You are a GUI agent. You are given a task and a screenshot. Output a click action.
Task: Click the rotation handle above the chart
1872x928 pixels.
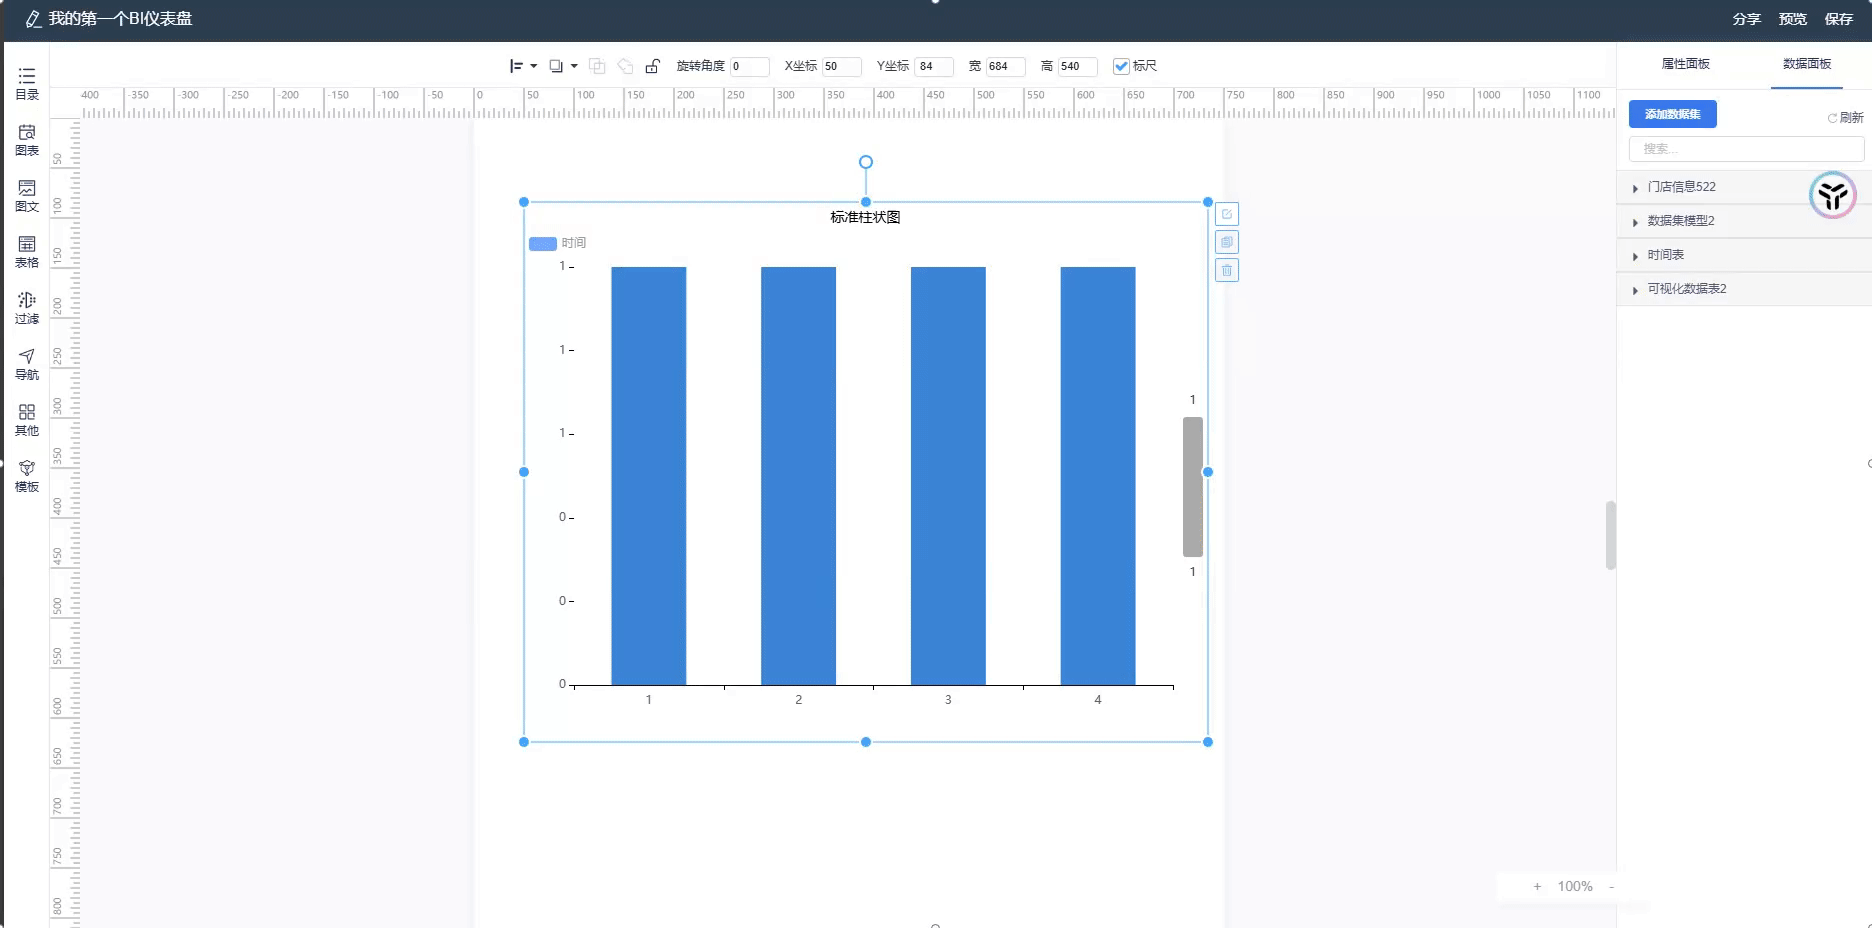click(866, 162)
